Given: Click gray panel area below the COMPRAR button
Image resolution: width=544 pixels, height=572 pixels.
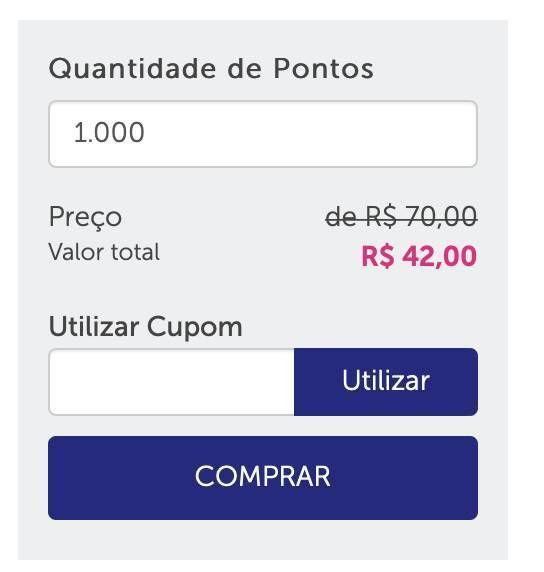Looking at the screenshot, I should [x=263, y=540].
